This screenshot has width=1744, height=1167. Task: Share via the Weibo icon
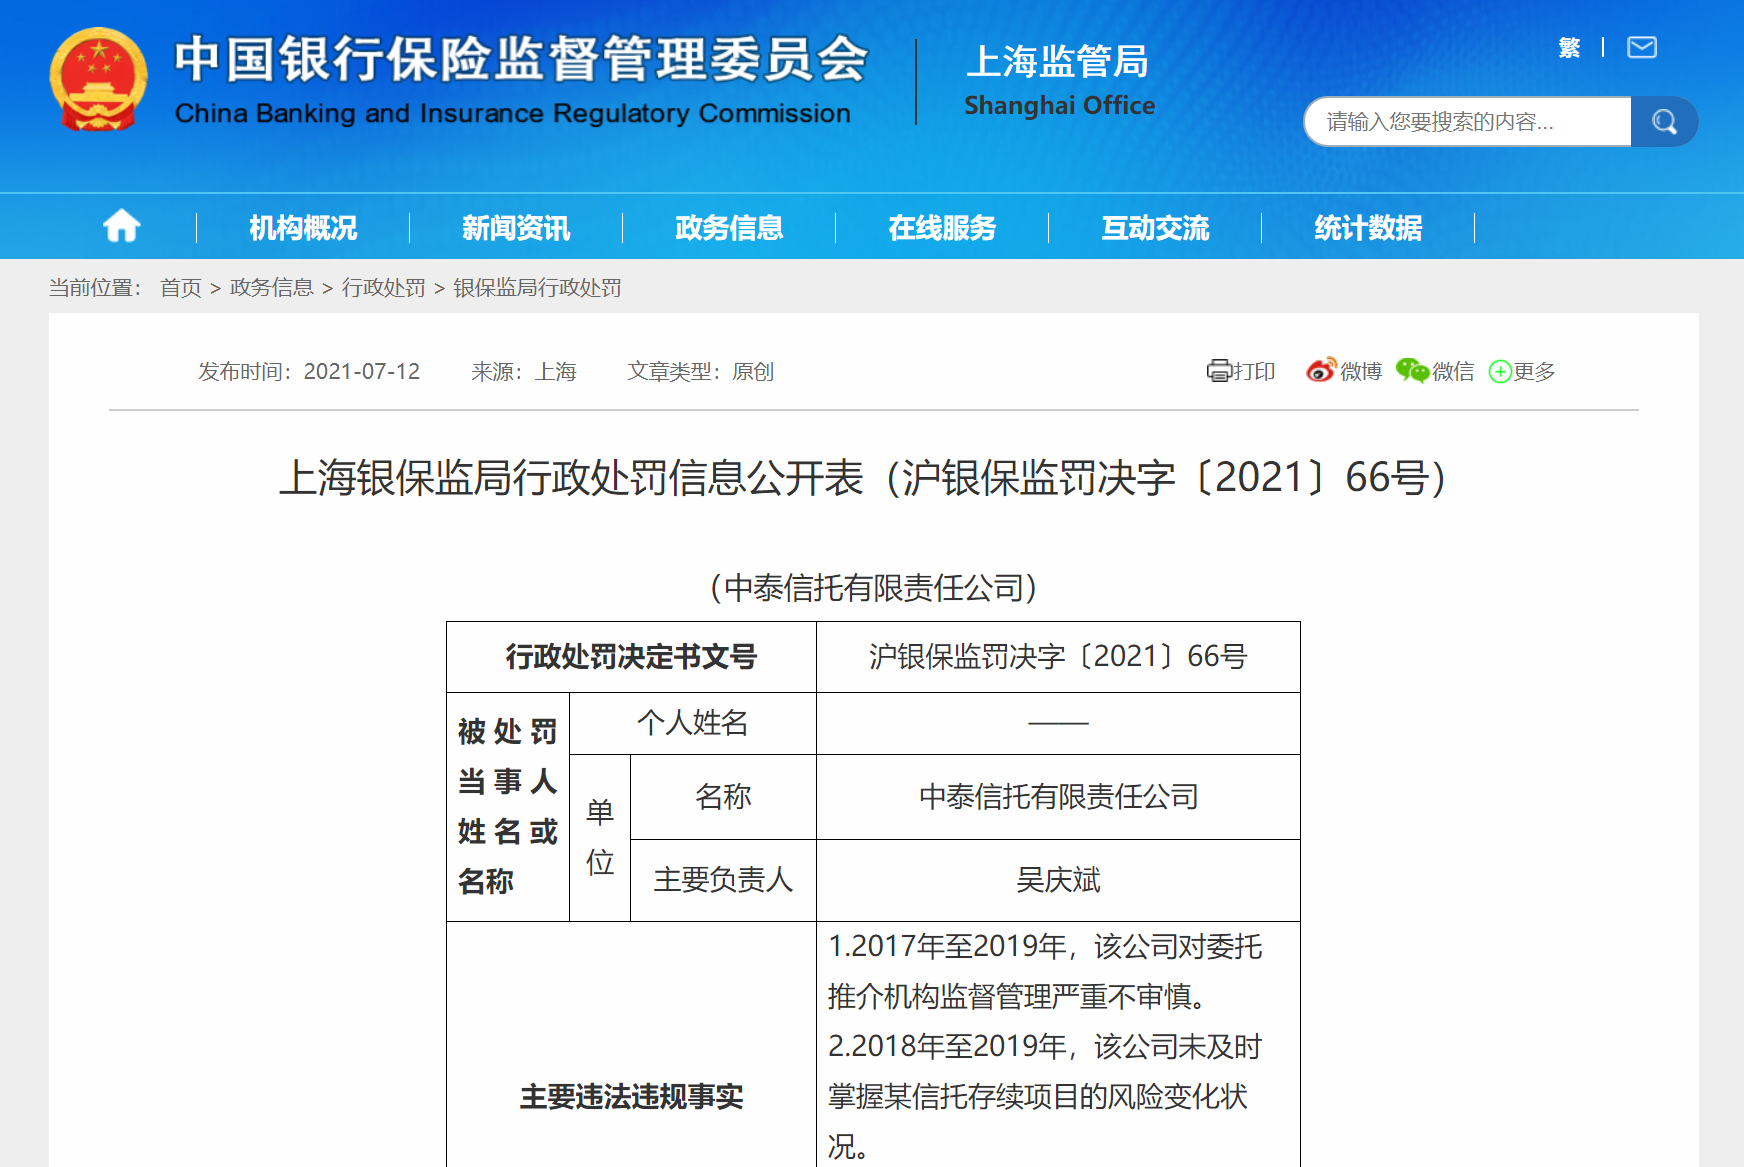(1321, 370)
